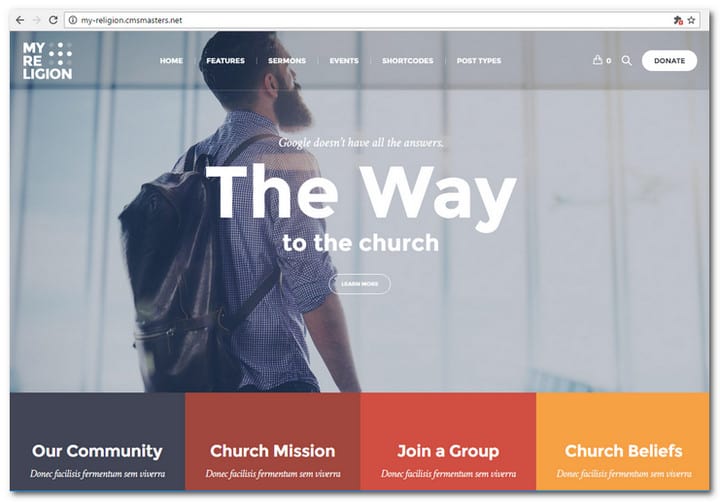The image size is (720, 502).
Task: Click the Learn More button
Action: point(360,284)
